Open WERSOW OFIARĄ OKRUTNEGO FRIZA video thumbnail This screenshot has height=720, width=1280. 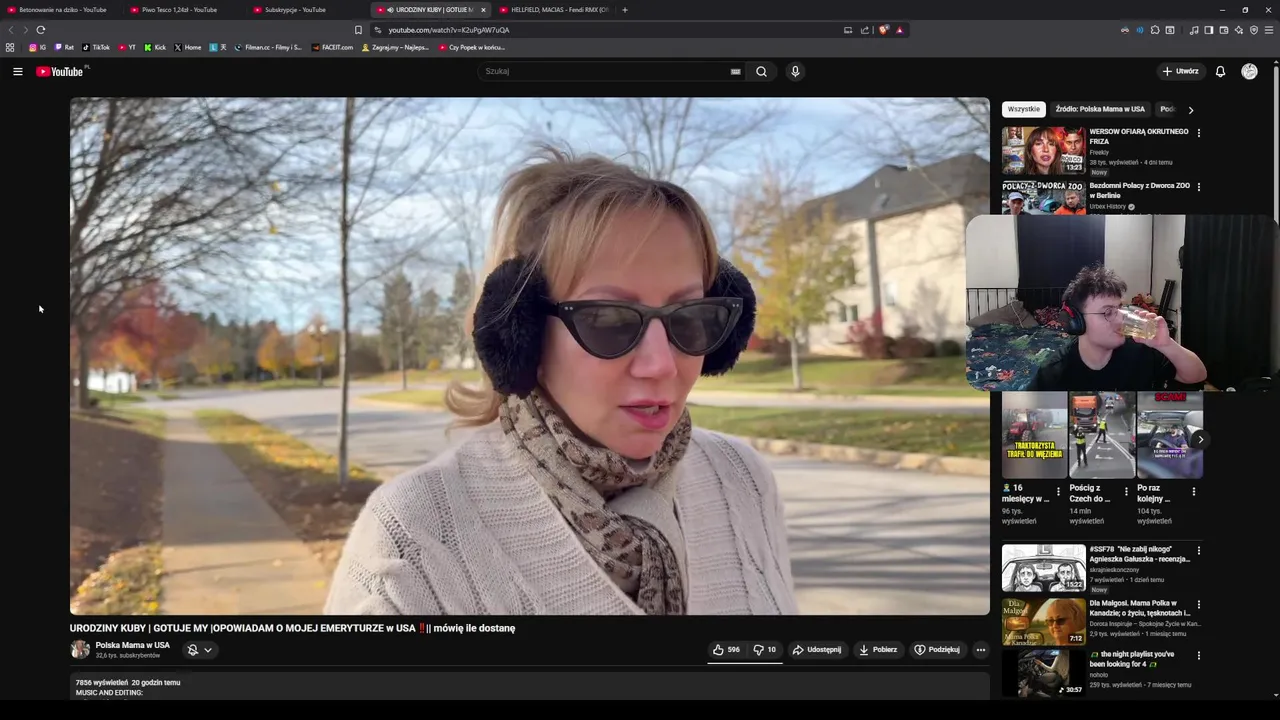coord(1044,150)
